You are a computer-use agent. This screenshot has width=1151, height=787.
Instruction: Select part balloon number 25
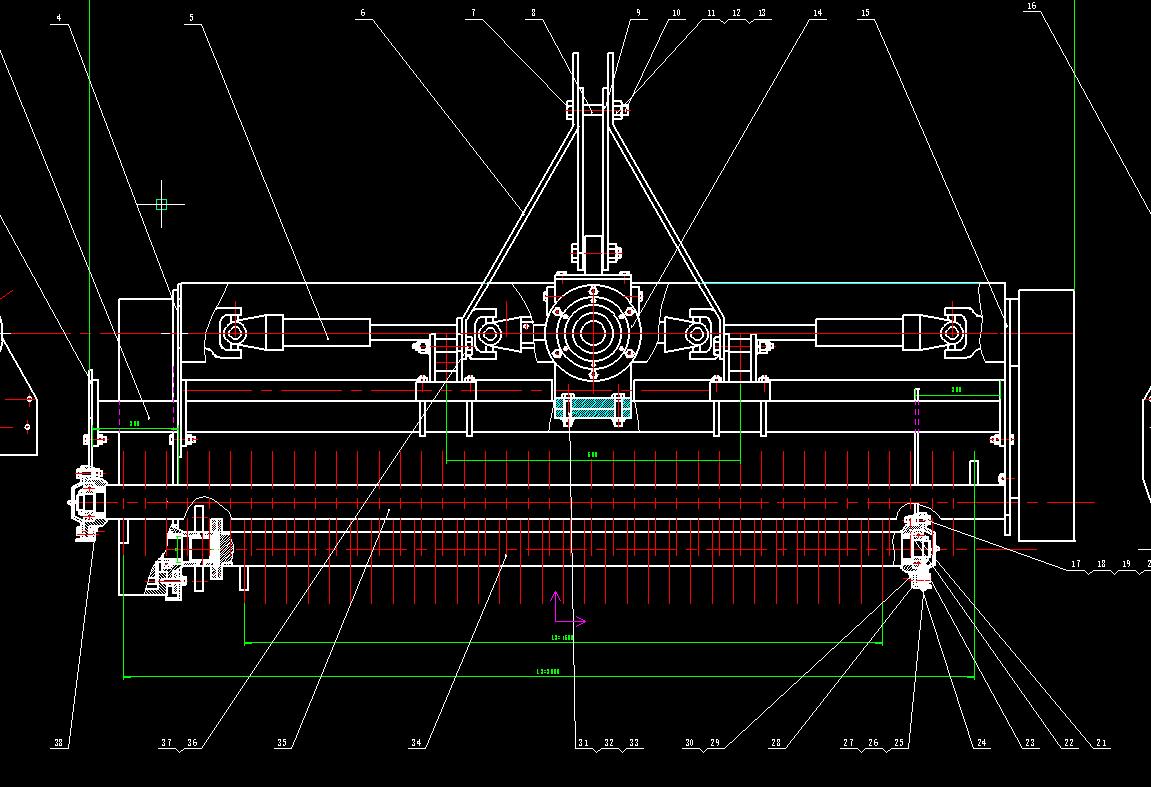(x=898, y=742)
